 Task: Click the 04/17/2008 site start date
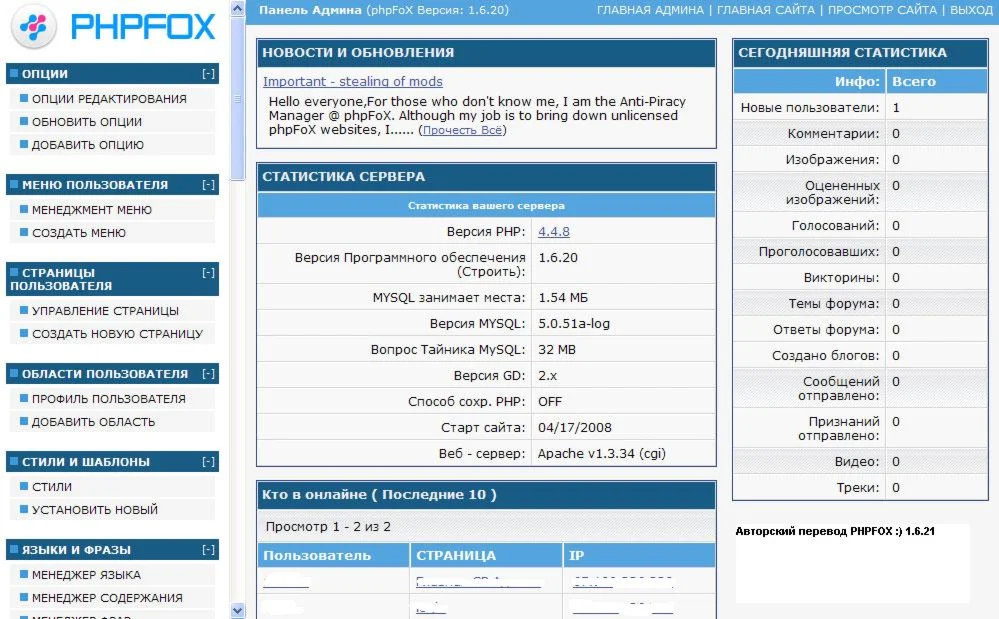tap(575, 427)
